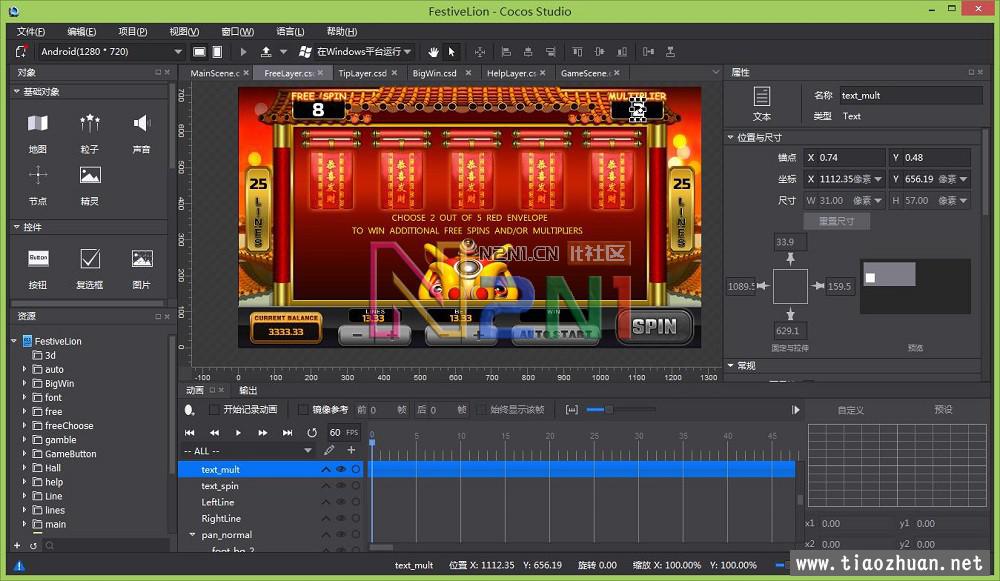Collapse the 基础对象 section

[x=17, y=92]
